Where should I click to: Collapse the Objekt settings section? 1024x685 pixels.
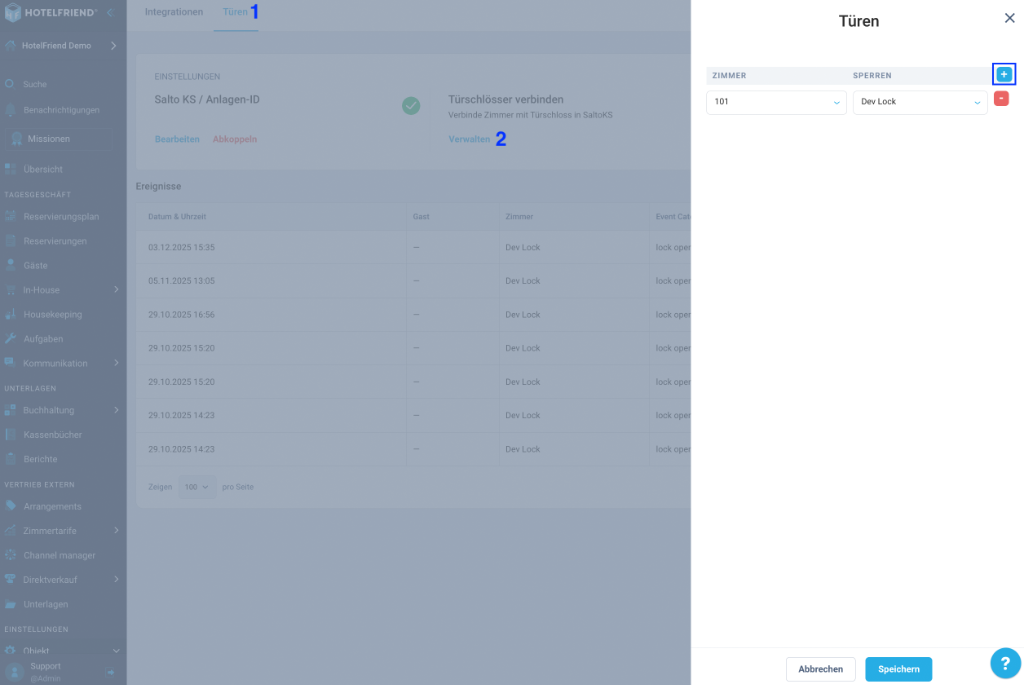coord(116,651)
